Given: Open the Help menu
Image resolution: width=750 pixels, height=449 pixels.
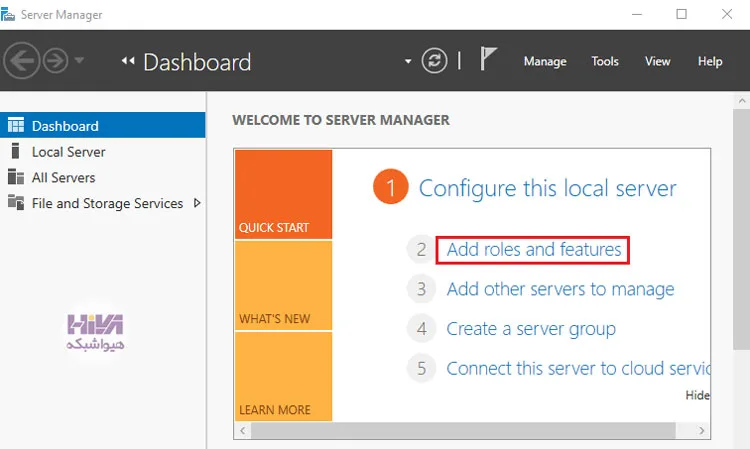Looking at the screenshot, I should (710, 61).
